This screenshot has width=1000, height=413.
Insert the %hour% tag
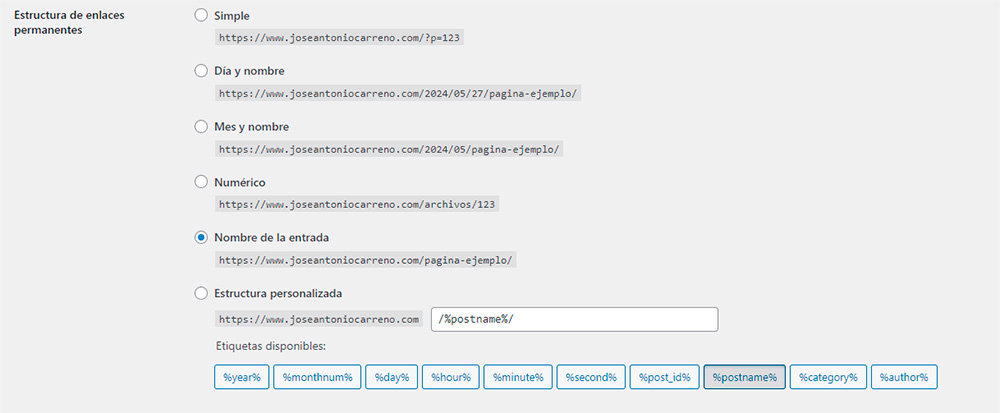point(450,377)
